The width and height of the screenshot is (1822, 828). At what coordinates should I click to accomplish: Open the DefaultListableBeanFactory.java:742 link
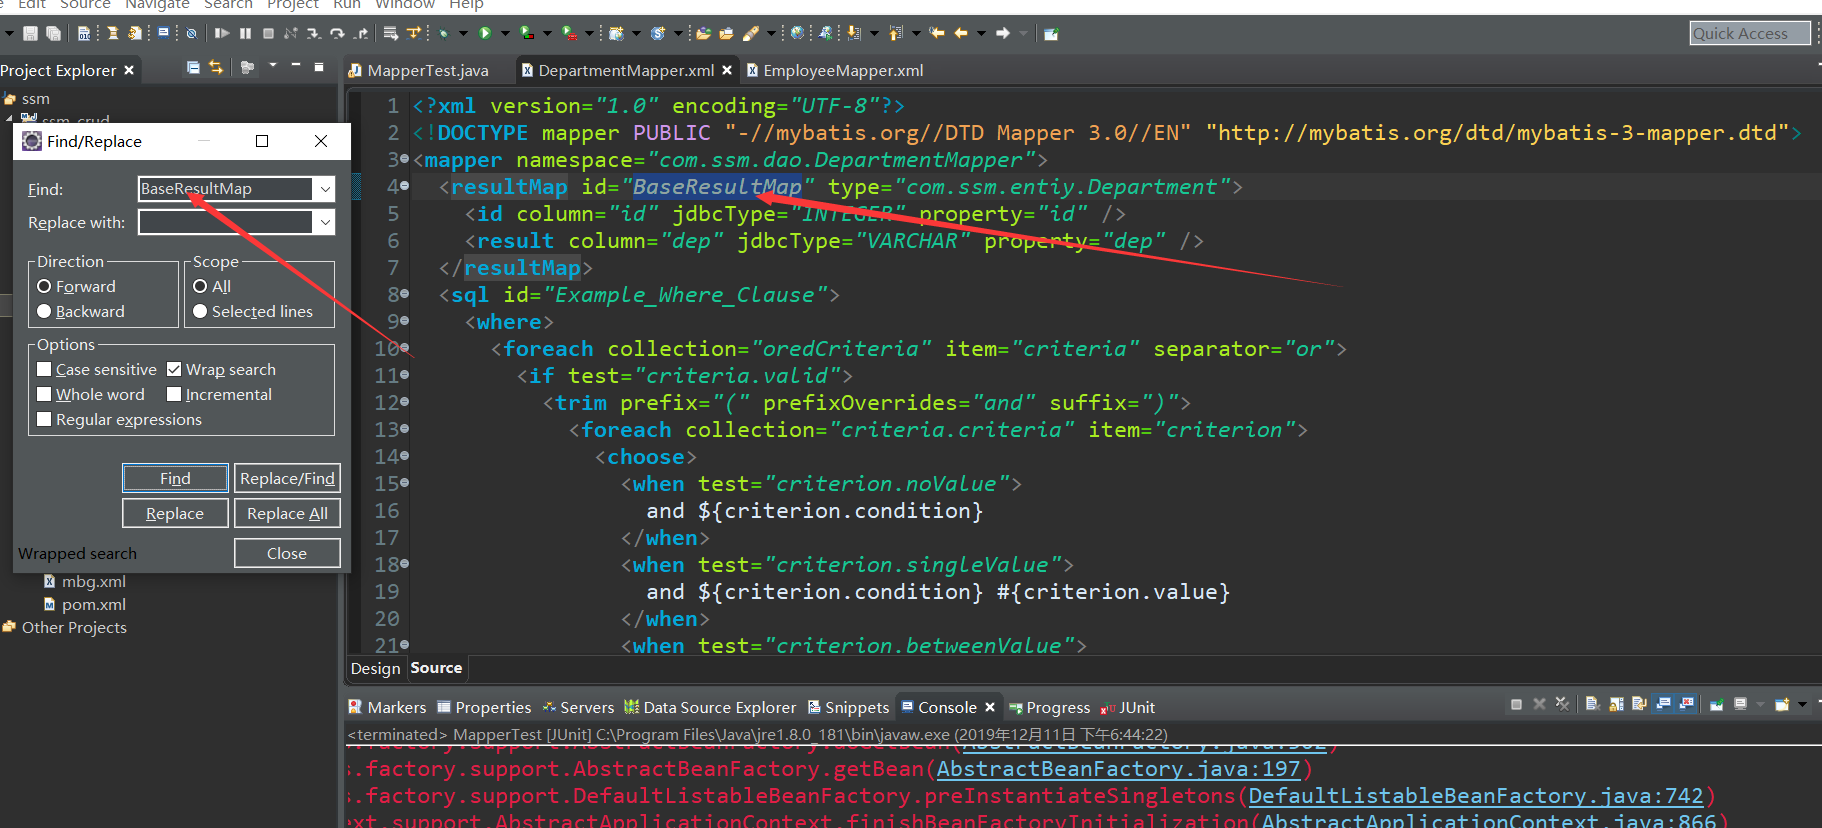point(1475,796)
